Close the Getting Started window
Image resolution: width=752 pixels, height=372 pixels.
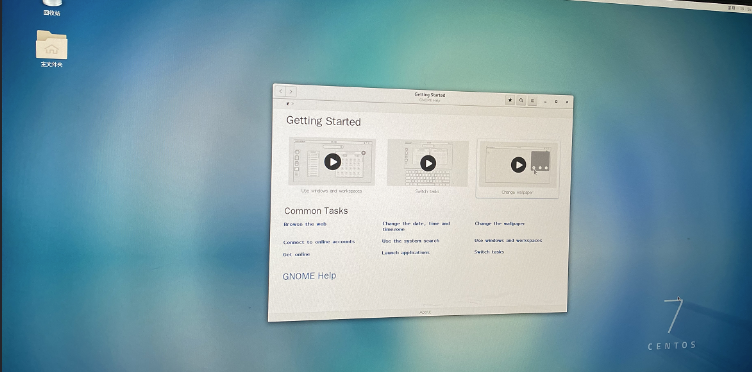coord(567,102)
